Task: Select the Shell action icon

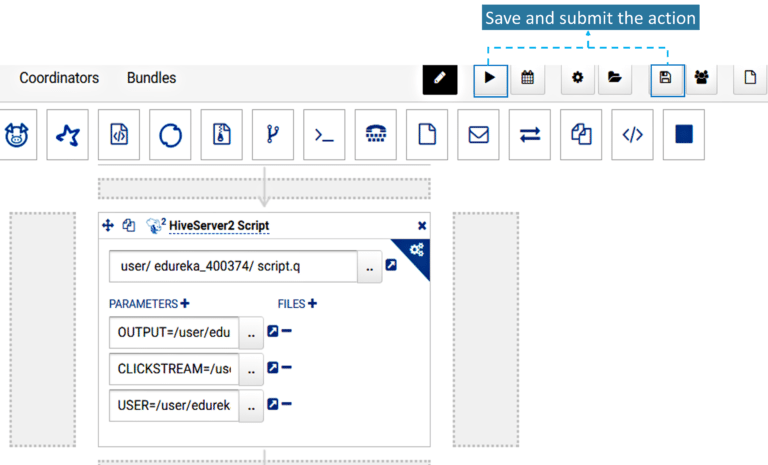Action: point(324,135)
